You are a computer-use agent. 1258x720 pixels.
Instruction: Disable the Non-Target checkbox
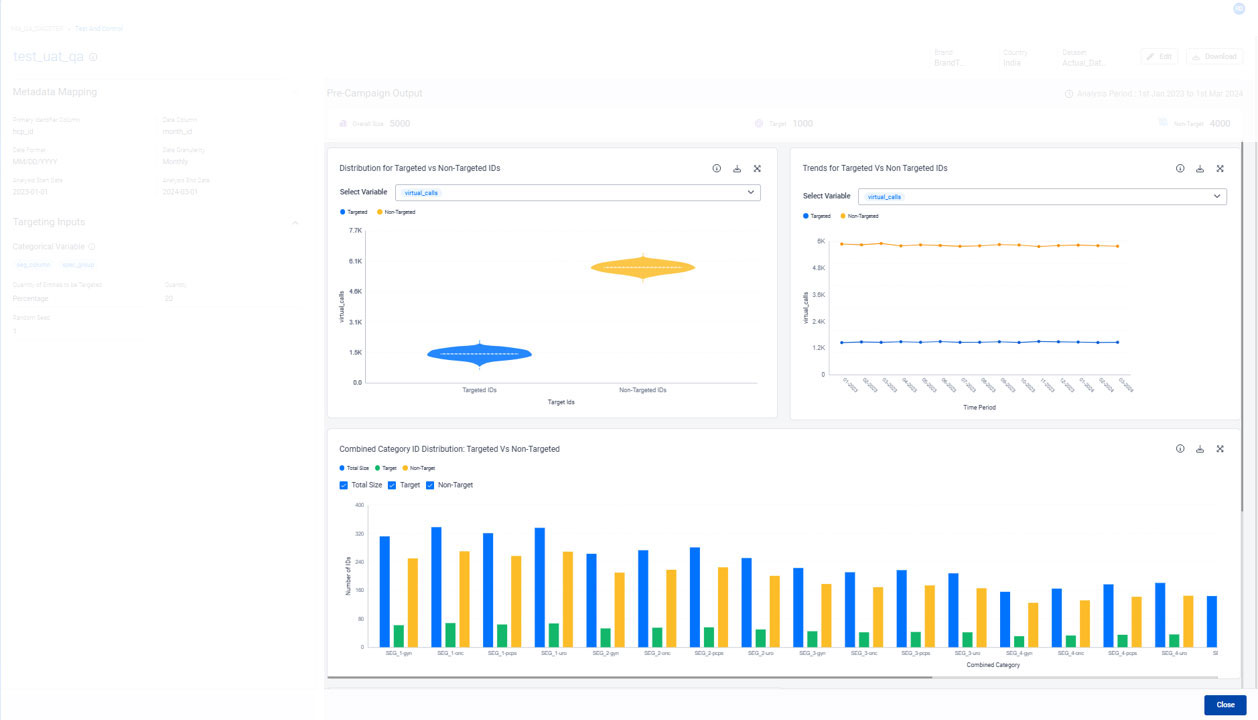[x=430, y=485]
